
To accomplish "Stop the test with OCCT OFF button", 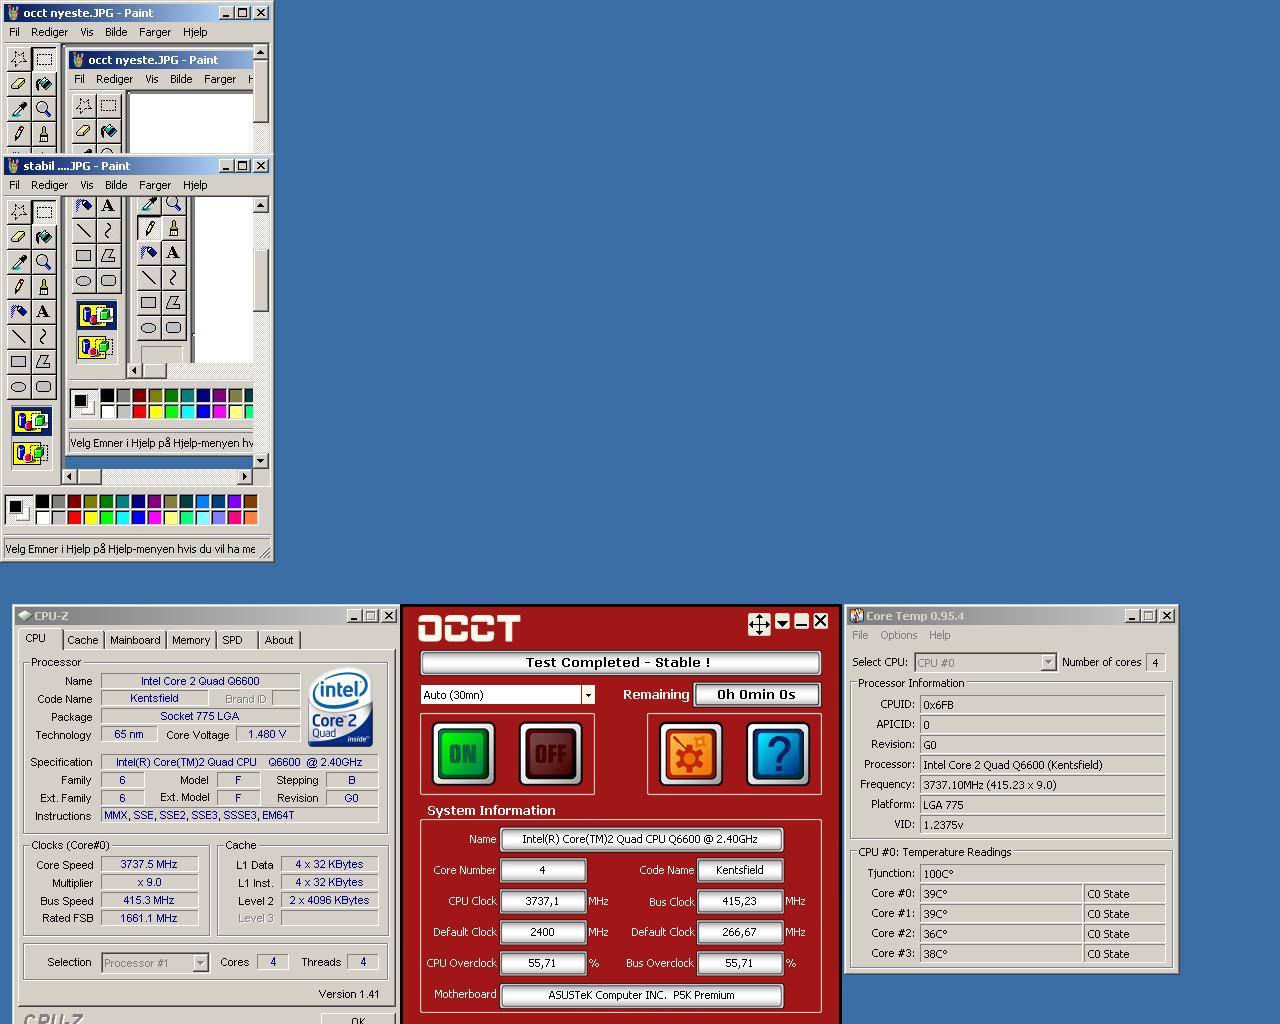I will 550,753.
